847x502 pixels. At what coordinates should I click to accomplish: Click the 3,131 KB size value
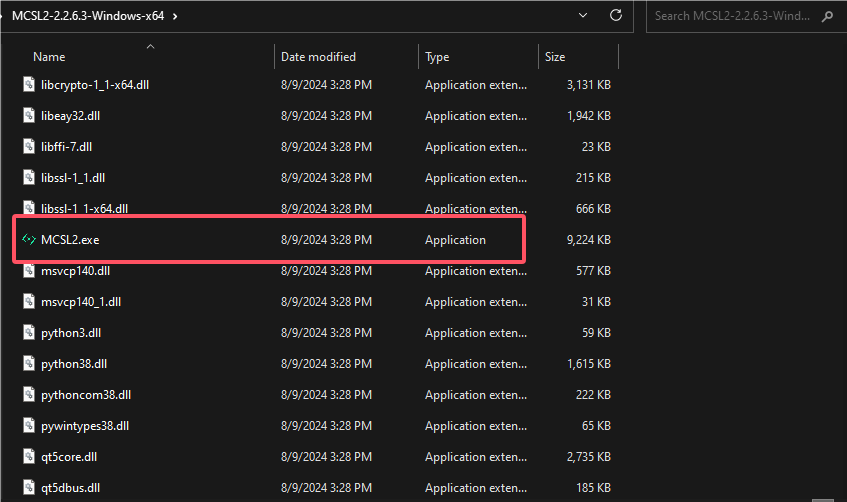589,85
